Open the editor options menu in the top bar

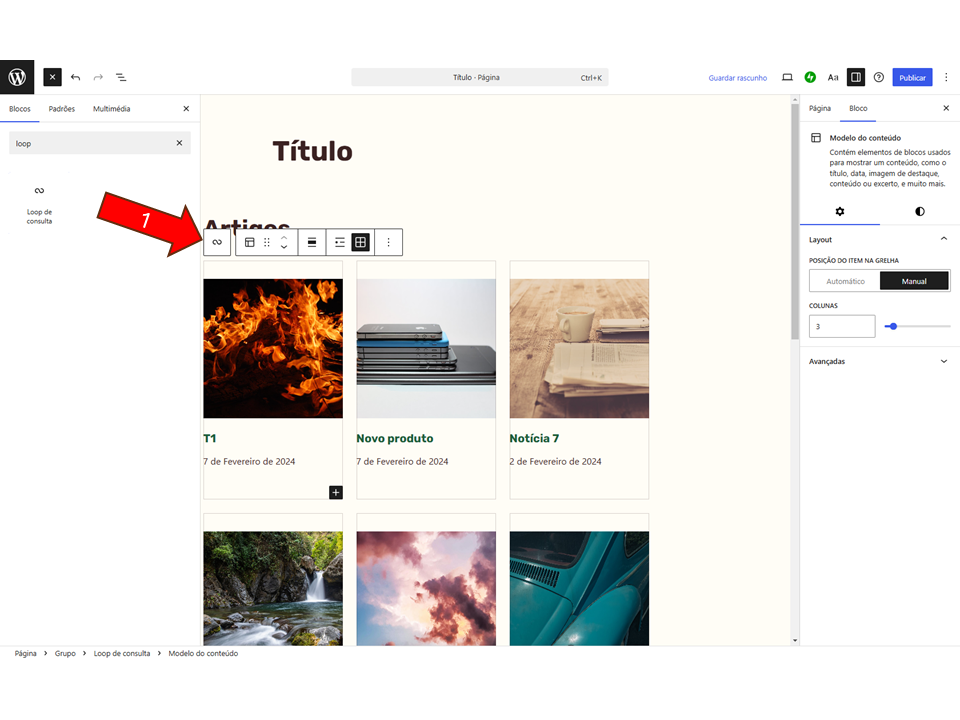[946, 77]
